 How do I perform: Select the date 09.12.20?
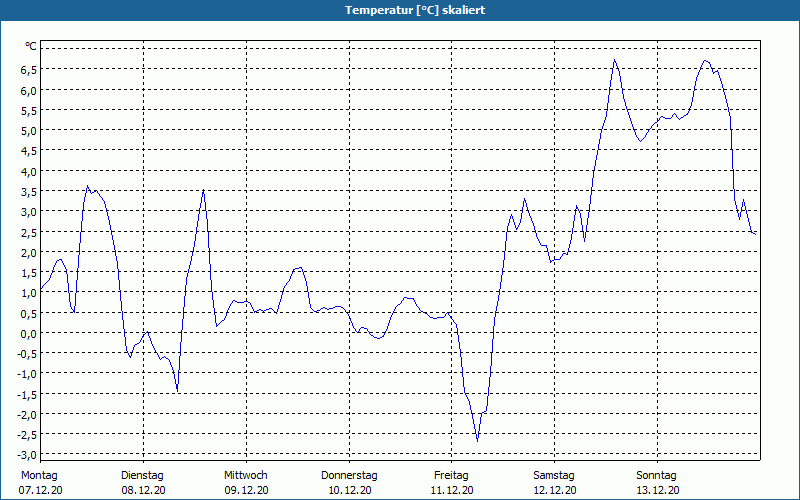coord(246,490)
